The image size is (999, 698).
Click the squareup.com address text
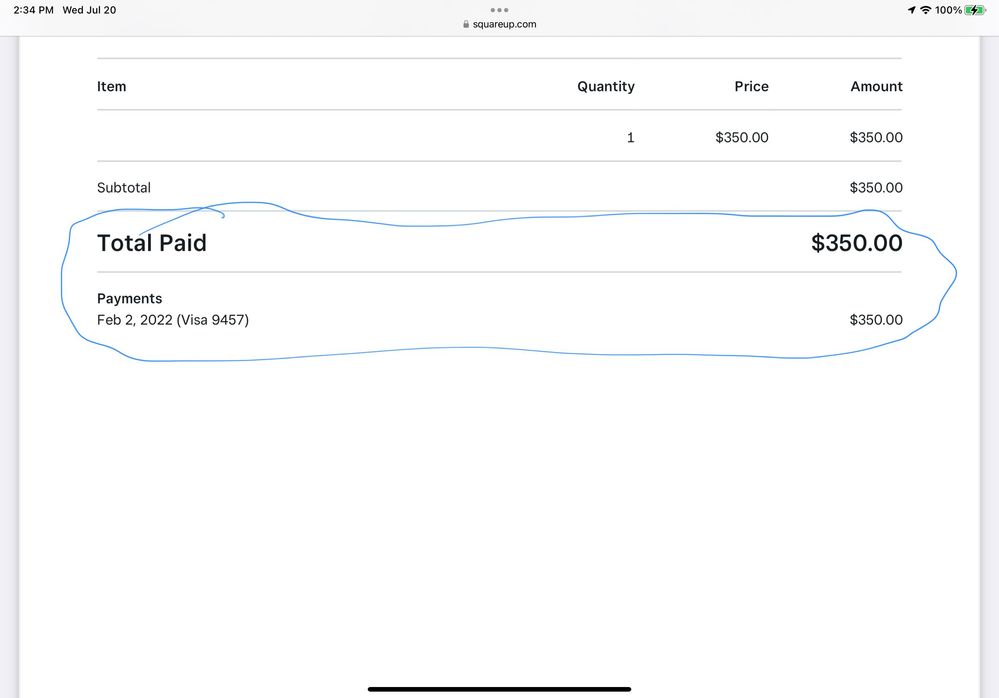click(504, 25)
